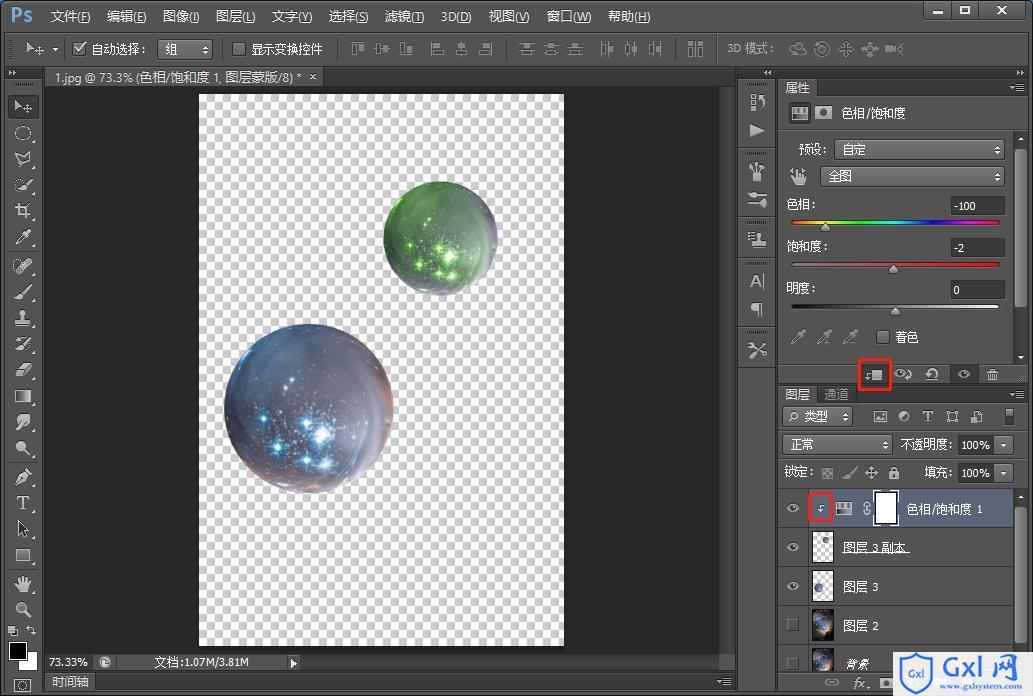Select the Hand tool
Image resolution: width=1033 pixels, height=696 pixels.
point(23,584)
